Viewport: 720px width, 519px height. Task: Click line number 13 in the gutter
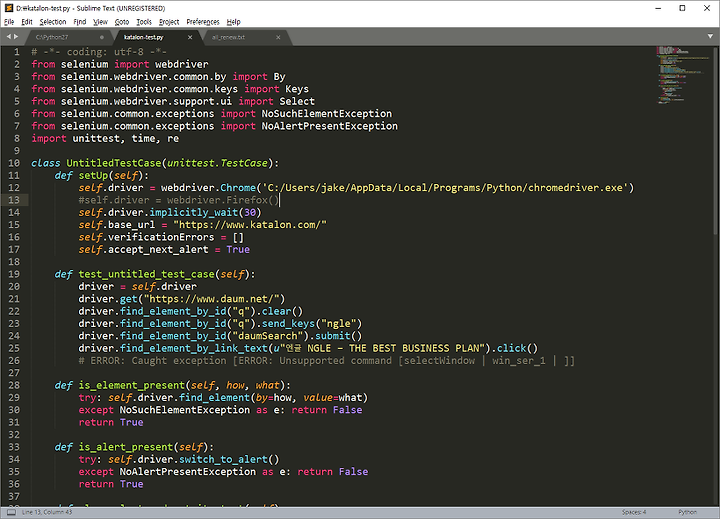click(14, 200)
